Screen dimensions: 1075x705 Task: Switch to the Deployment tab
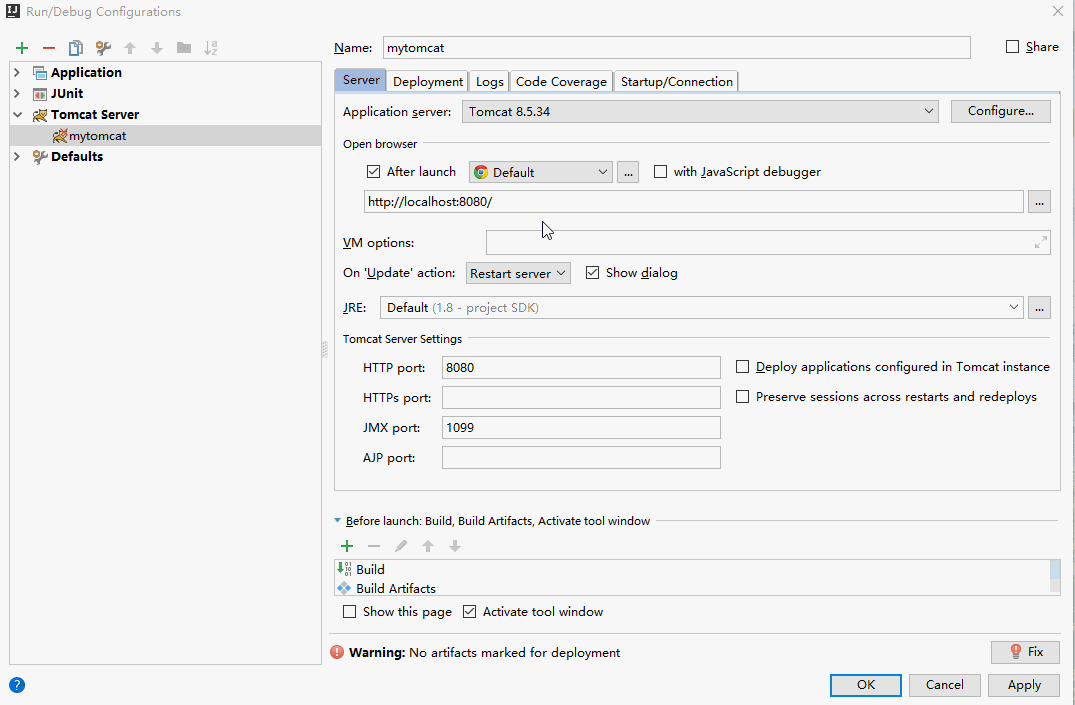point(428,82)
